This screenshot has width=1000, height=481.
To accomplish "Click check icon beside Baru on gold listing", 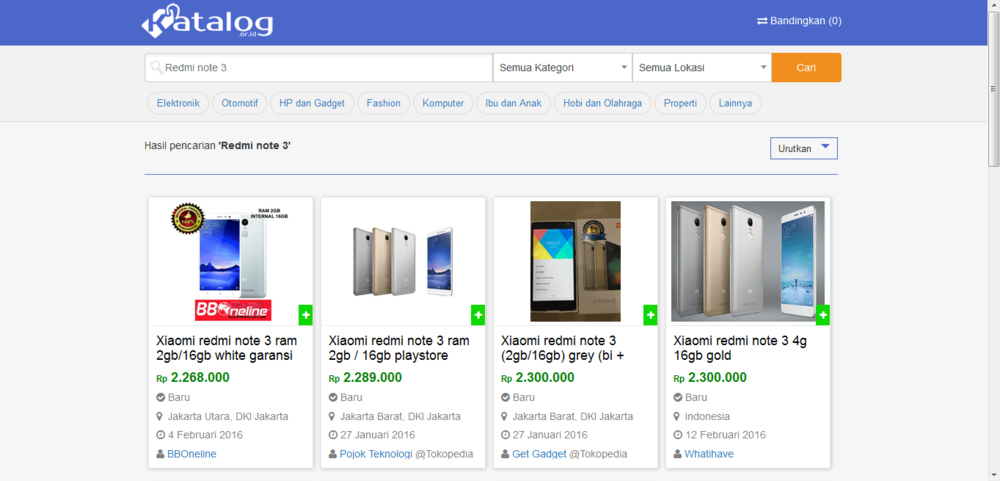I will coord(678,397).
